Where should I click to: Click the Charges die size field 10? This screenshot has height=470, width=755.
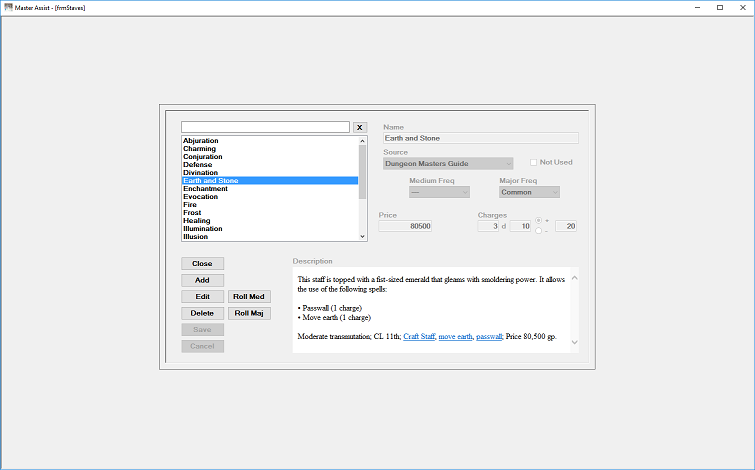520,226
